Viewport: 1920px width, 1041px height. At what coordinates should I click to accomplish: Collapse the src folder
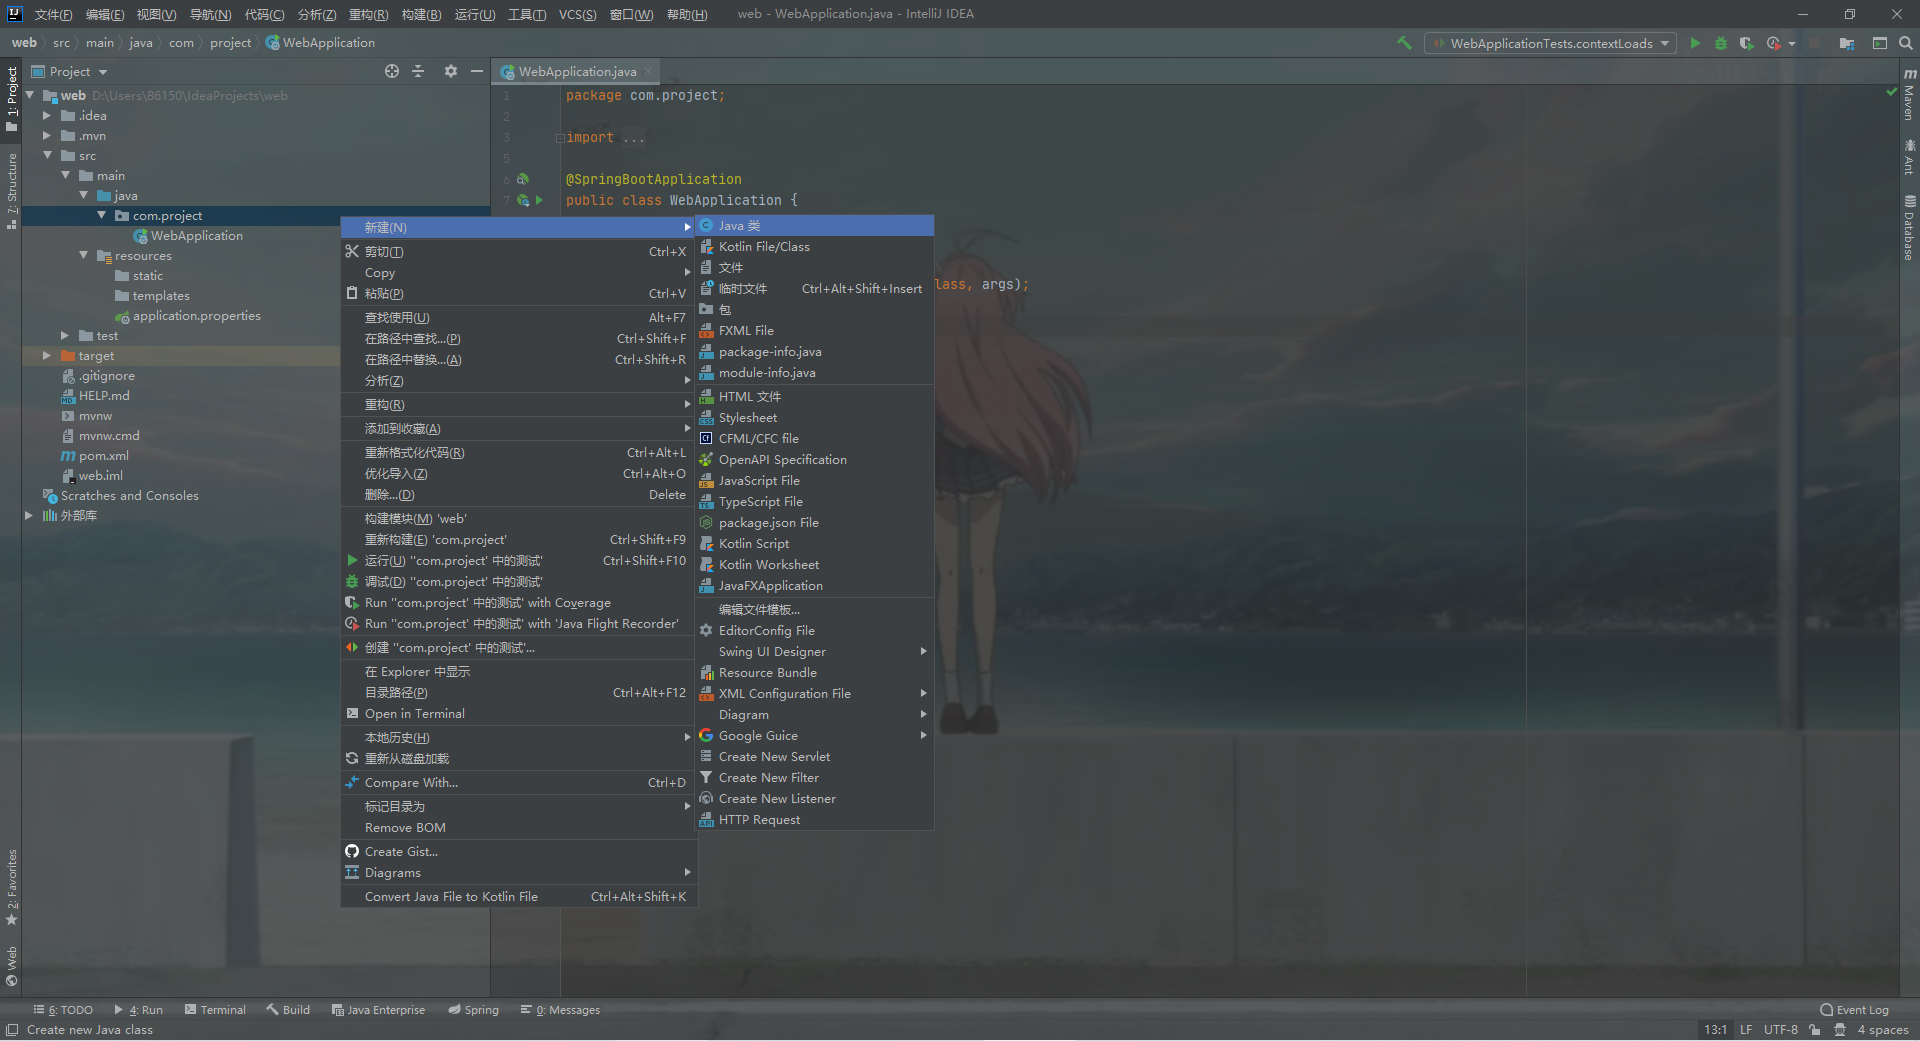click(47, 156)
